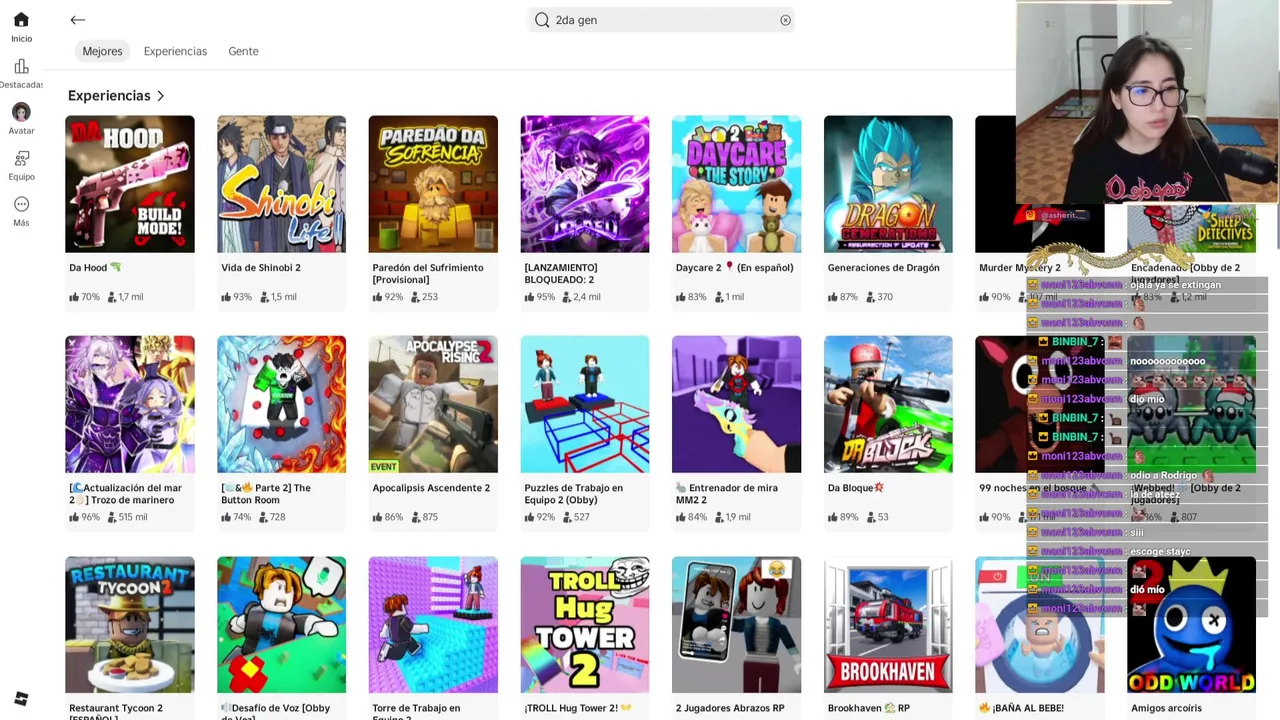Open the 2 Jugadores Abrazos RP thumbnail
The image size is (1280, 720).
click(x=736, y=625)
